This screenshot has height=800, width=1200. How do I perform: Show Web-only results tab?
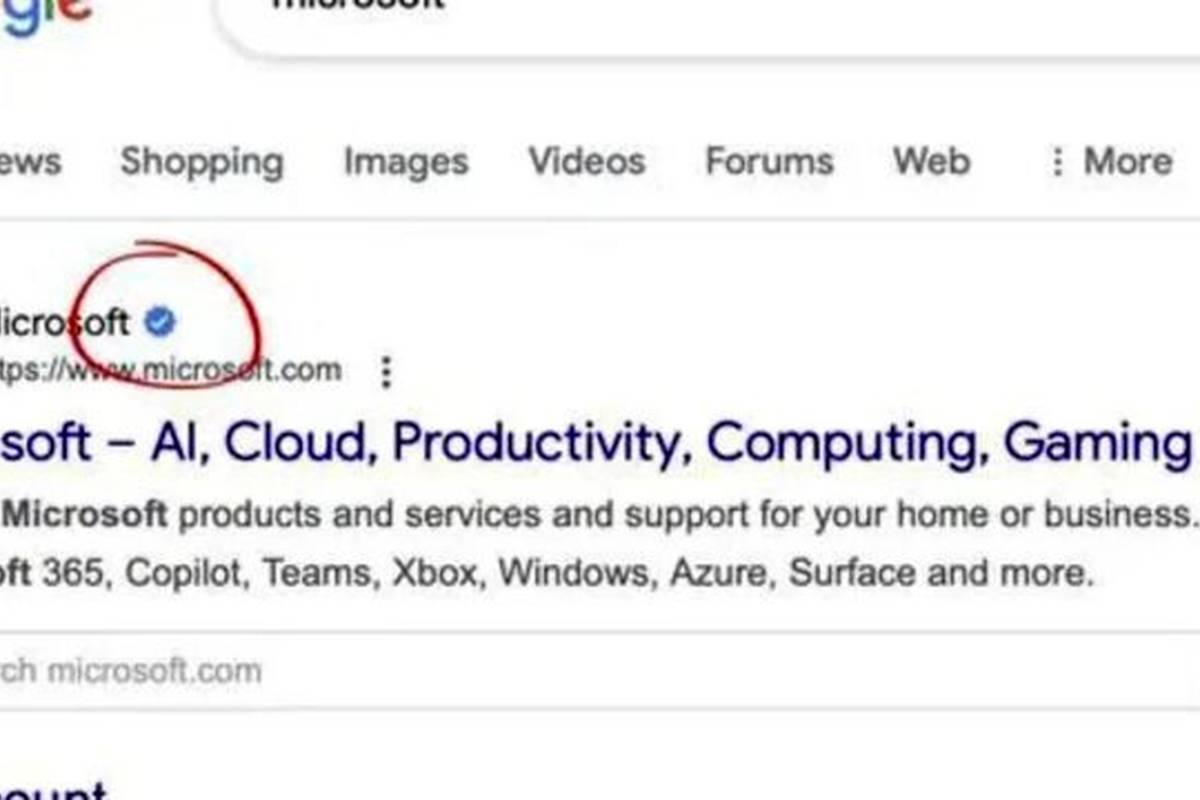pos(931,162)
